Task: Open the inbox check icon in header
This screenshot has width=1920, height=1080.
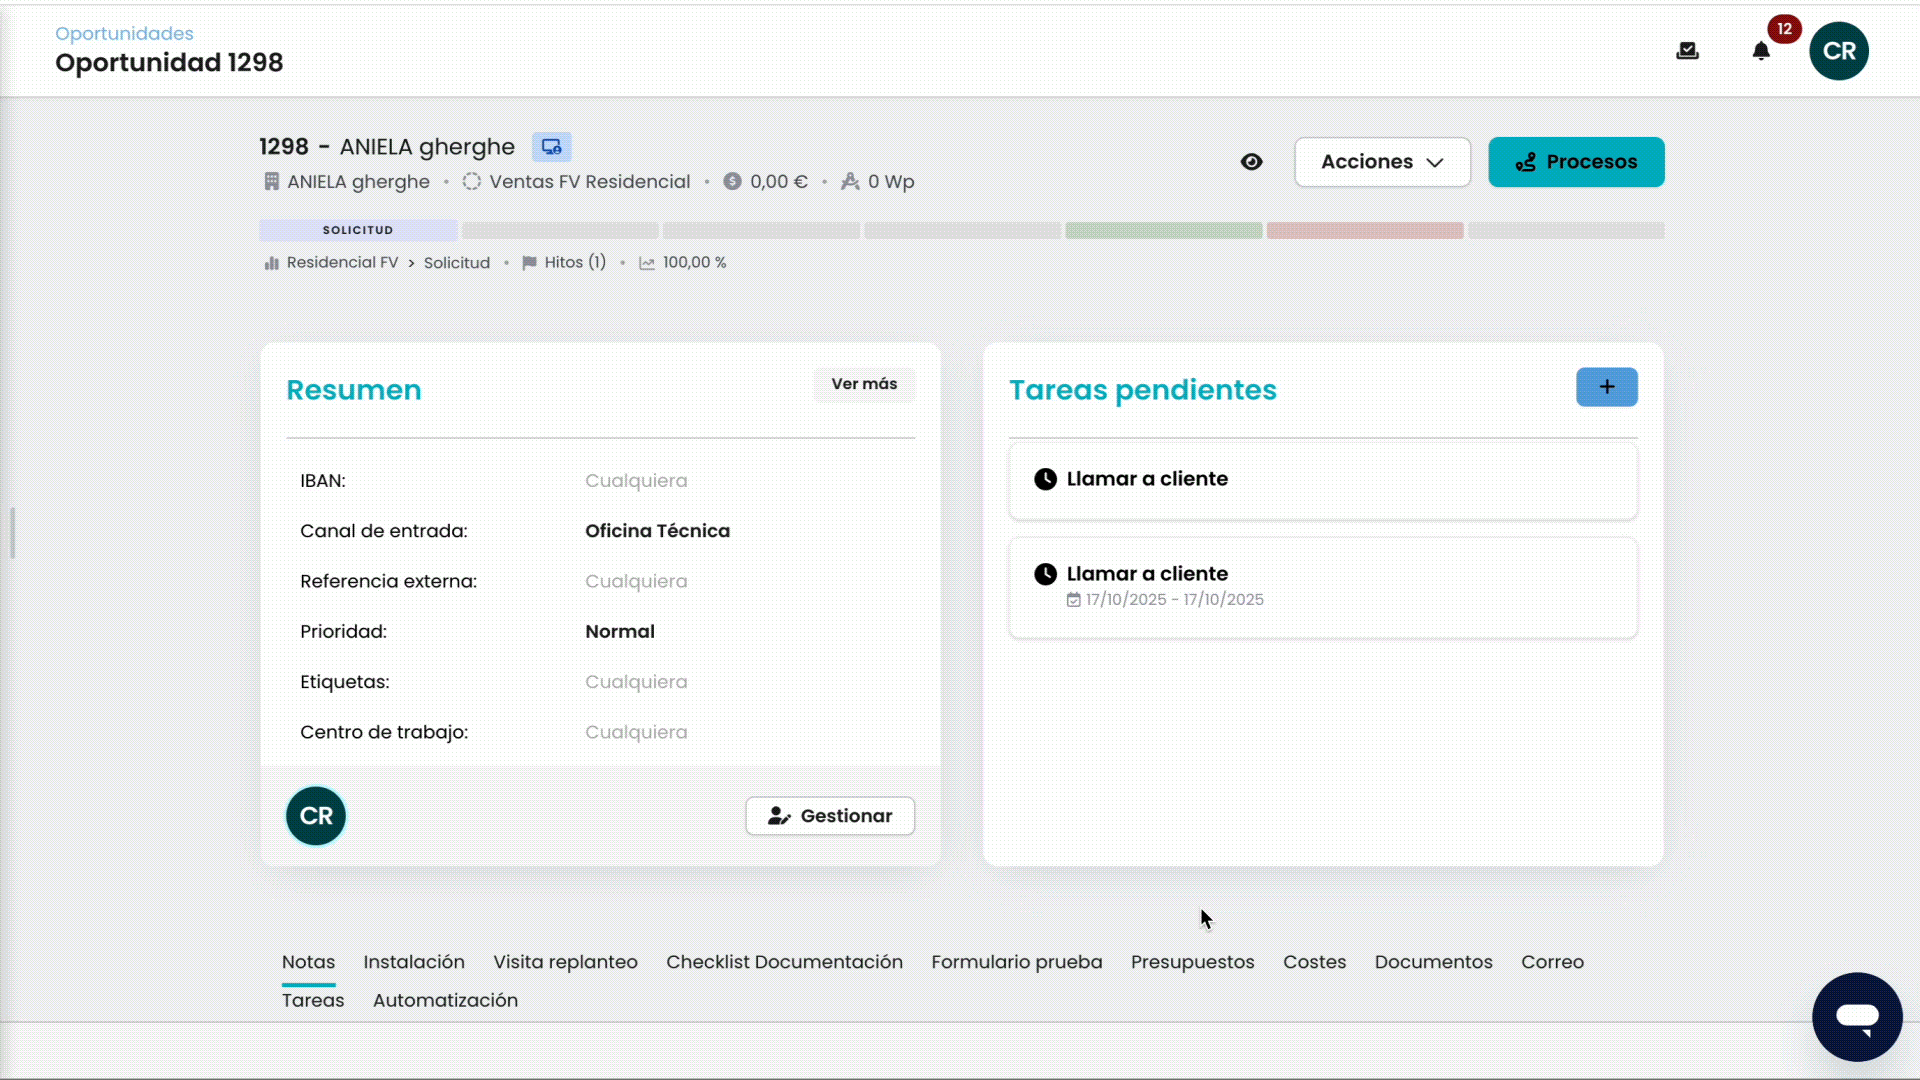Action: click(1687, 51)
